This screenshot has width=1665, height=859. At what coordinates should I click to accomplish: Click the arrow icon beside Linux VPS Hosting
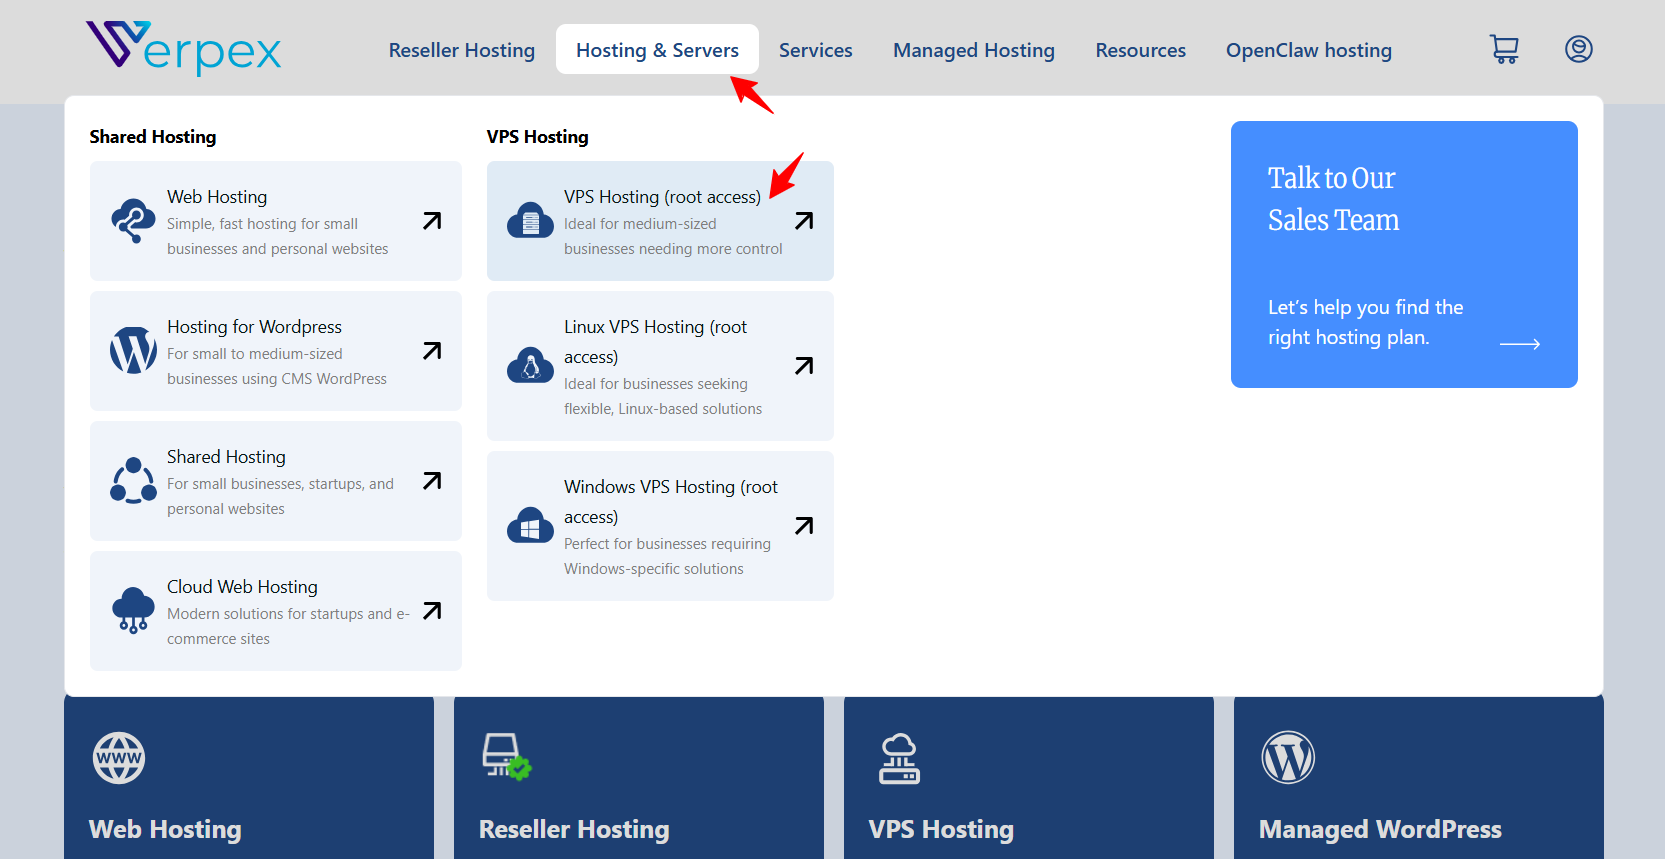[804, 366]
